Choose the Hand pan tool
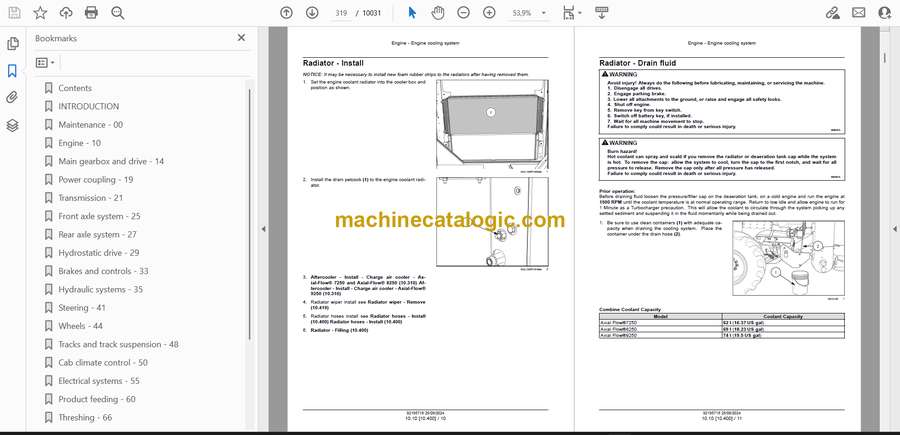The height and width of the screenshot is (435, 900). [x=438, y=13]
